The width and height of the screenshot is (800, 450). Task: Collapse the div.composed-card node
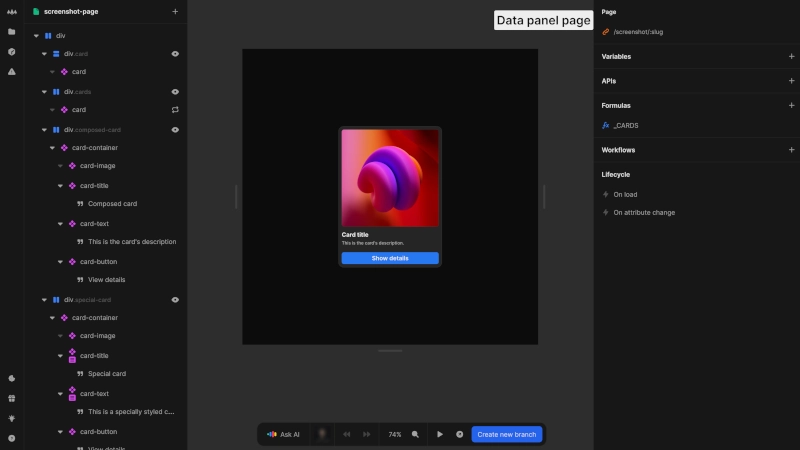[x=44, y=130]
